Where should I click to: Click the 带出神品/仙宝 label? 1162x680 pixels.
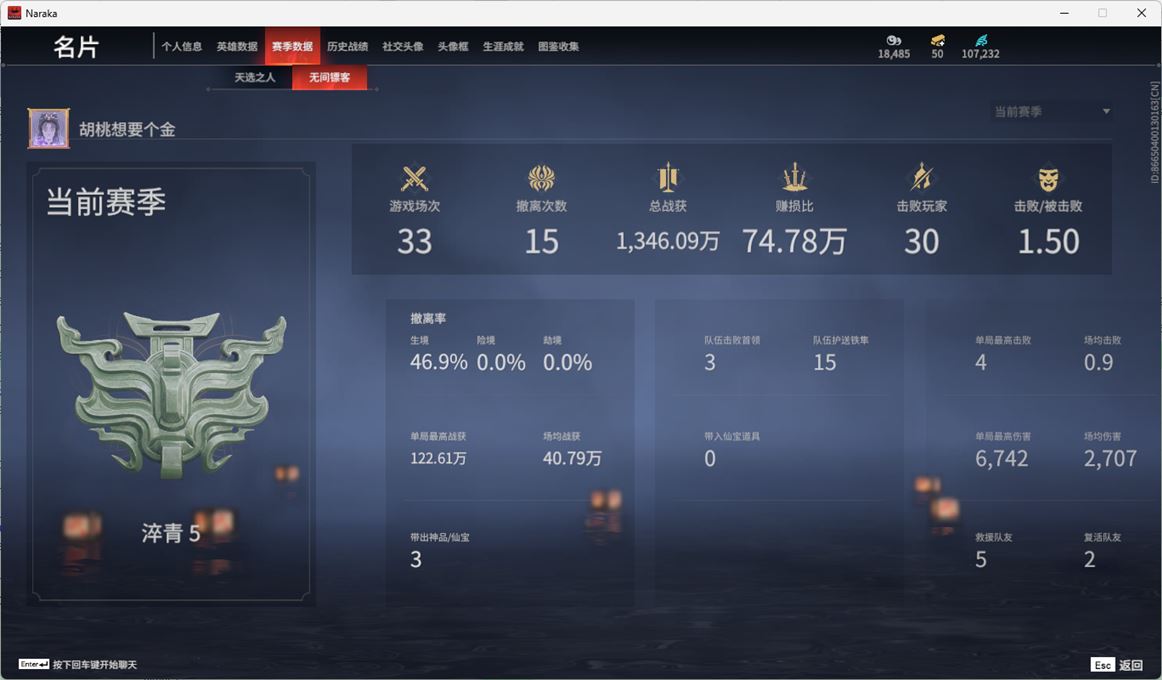click(439, 537)
